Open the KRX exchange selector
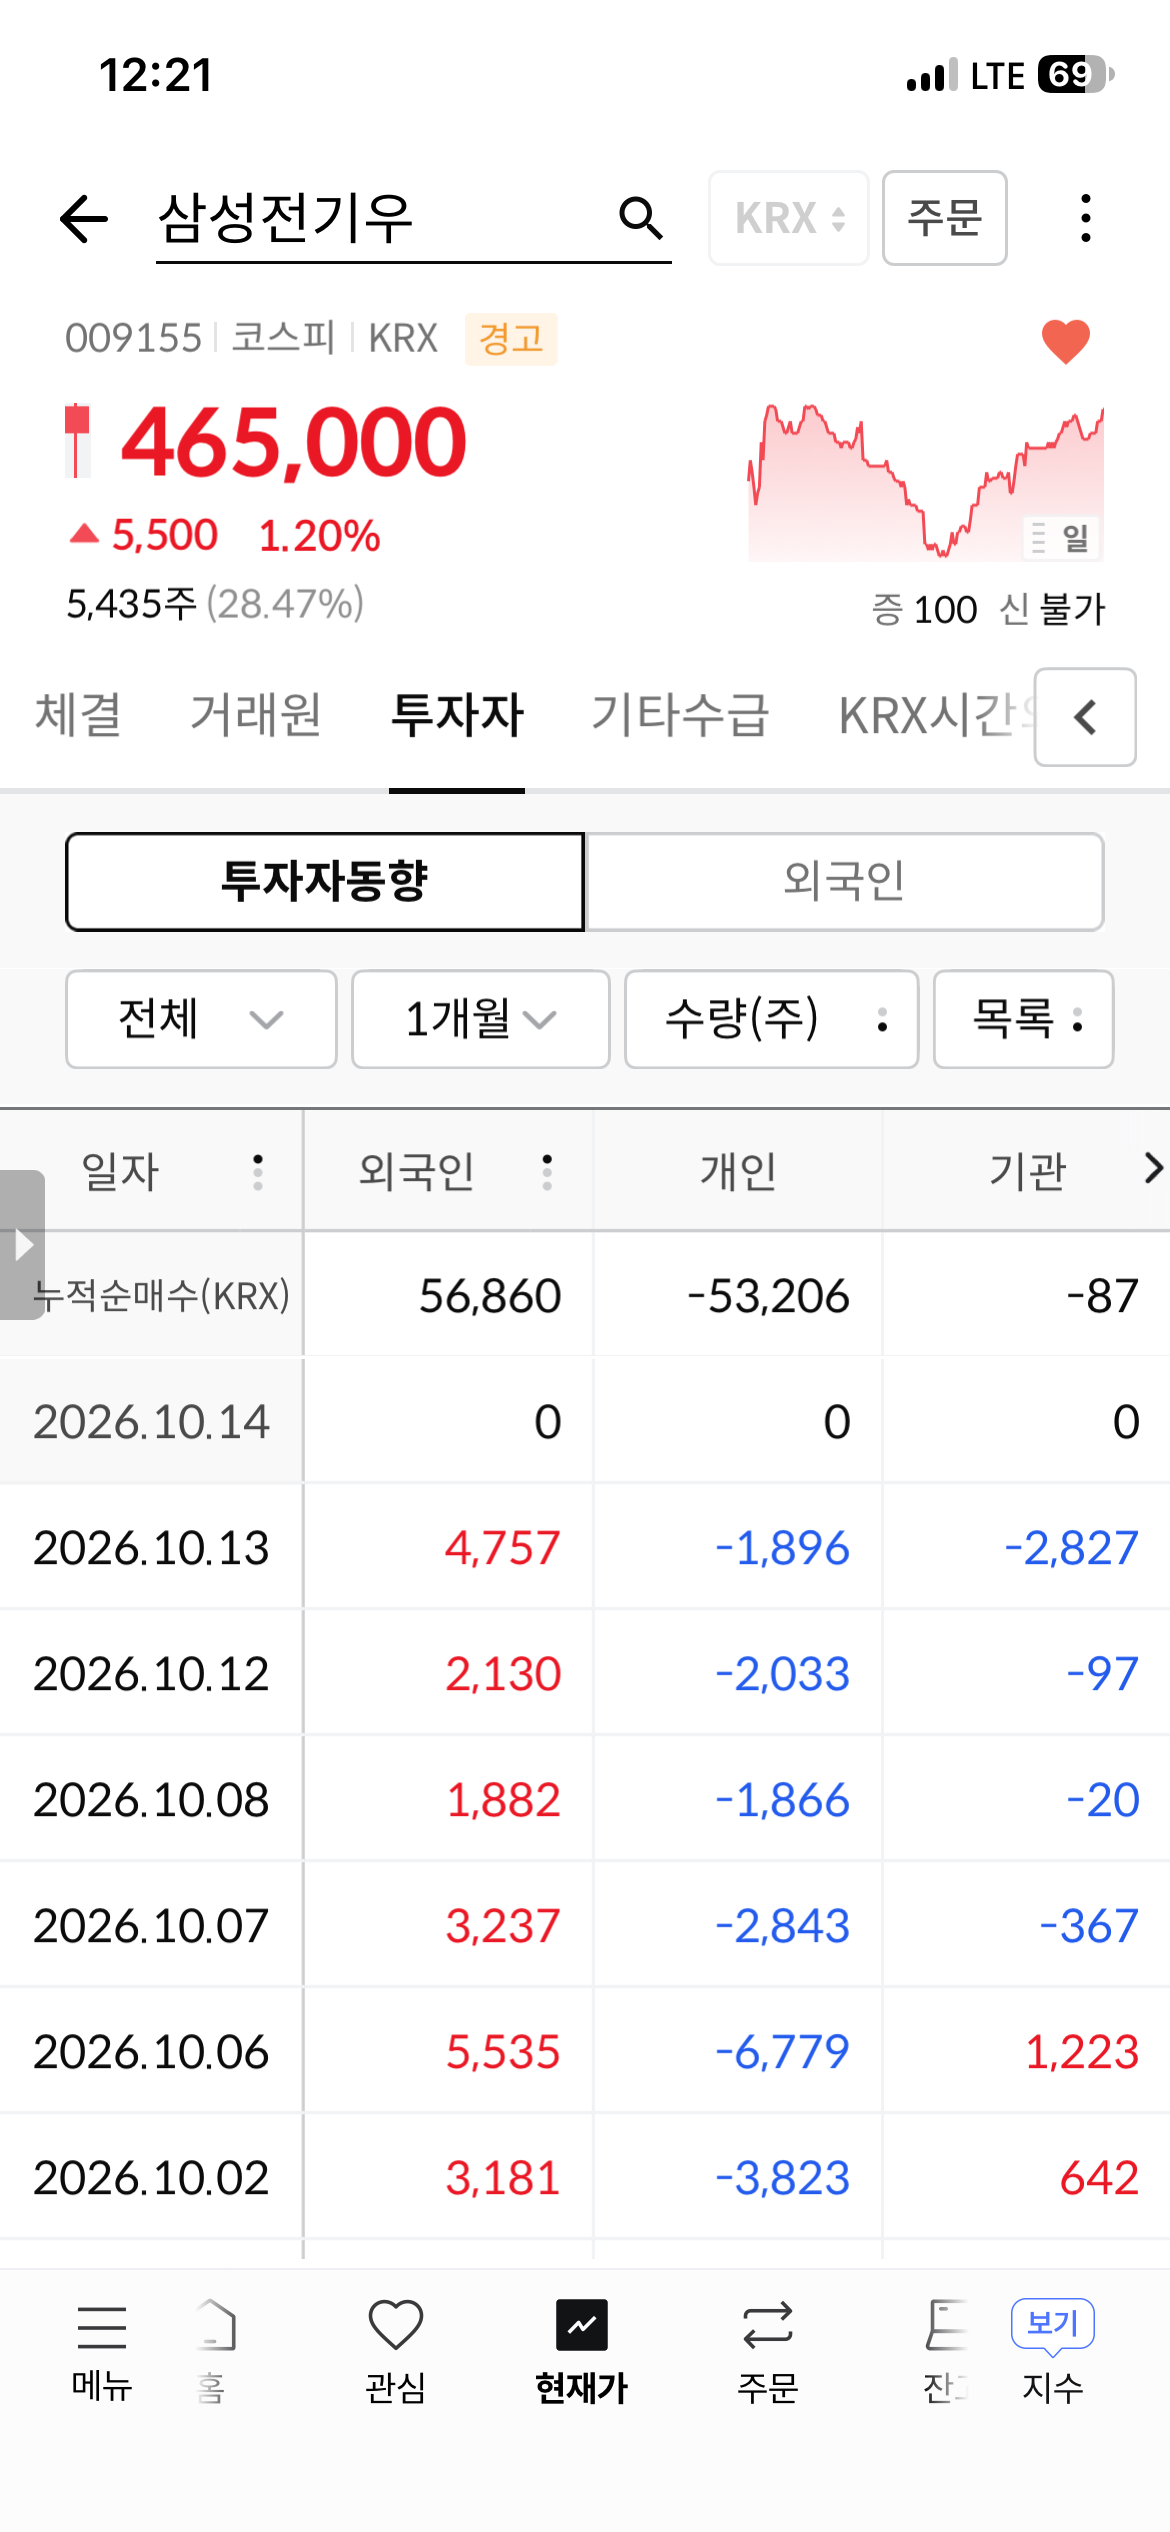The height and width of the screenshot is (2532, 1170). [x=789, y=218]
